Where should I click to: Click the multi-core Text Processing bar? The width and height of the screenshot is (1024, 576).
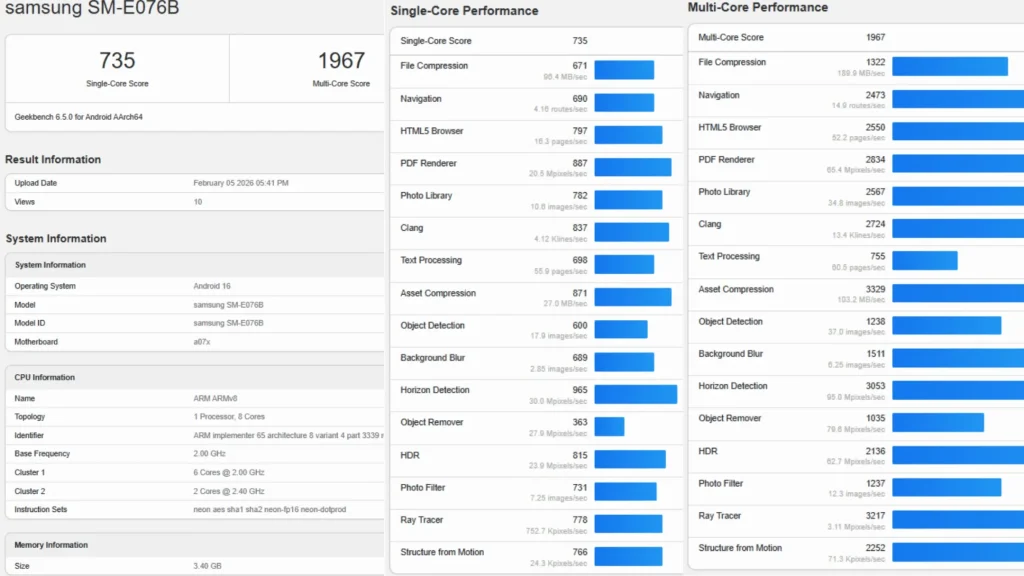pos(924,261)
